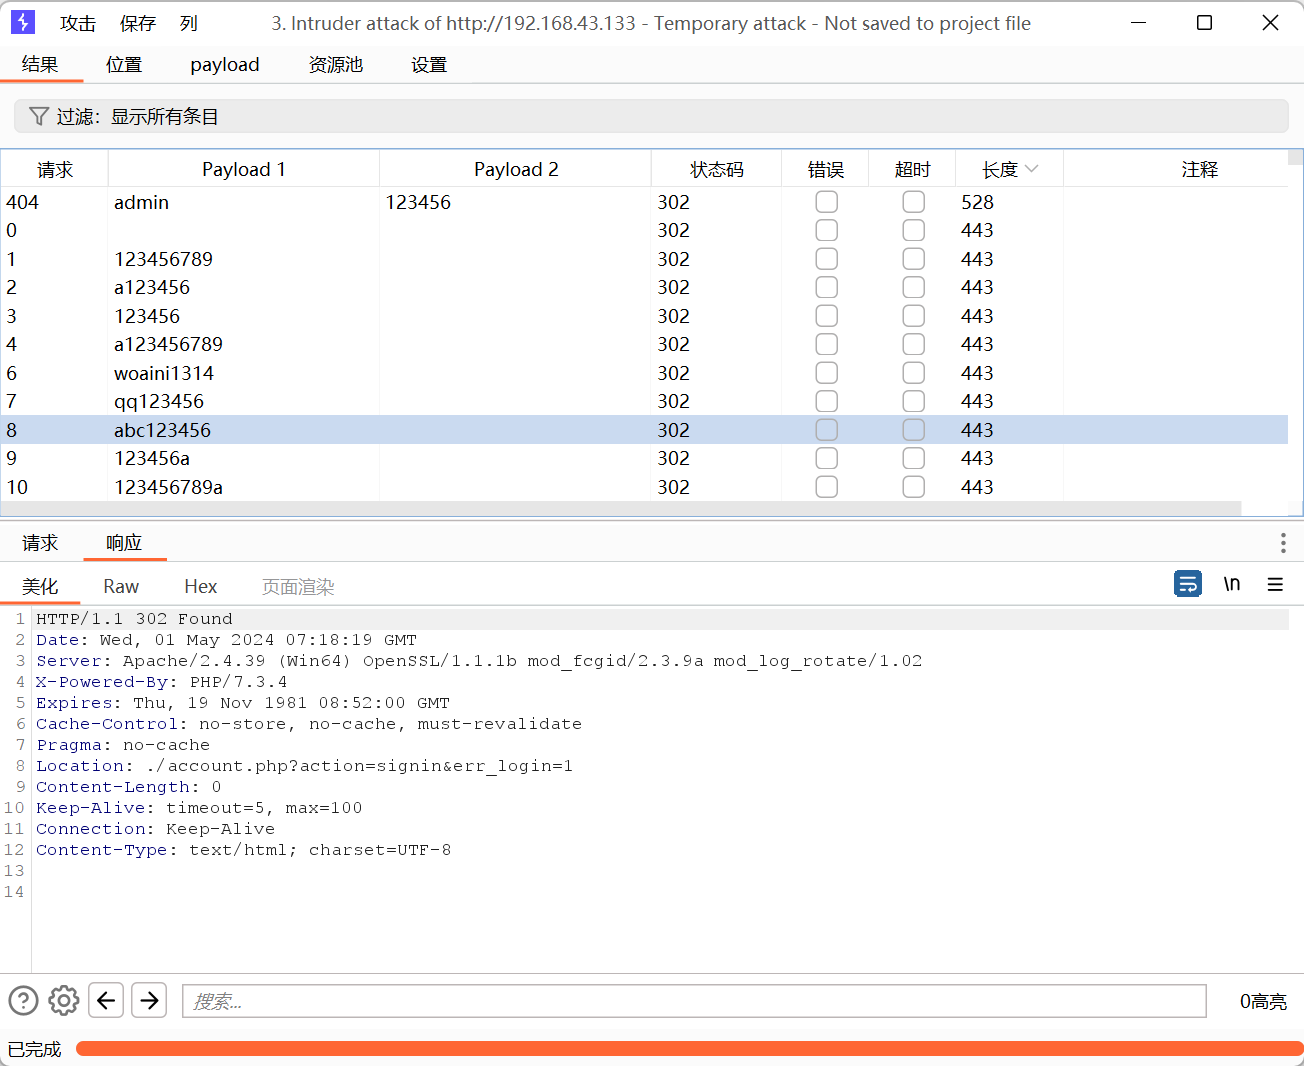
Task: Click the Server header line
Action: click(479, 661)
